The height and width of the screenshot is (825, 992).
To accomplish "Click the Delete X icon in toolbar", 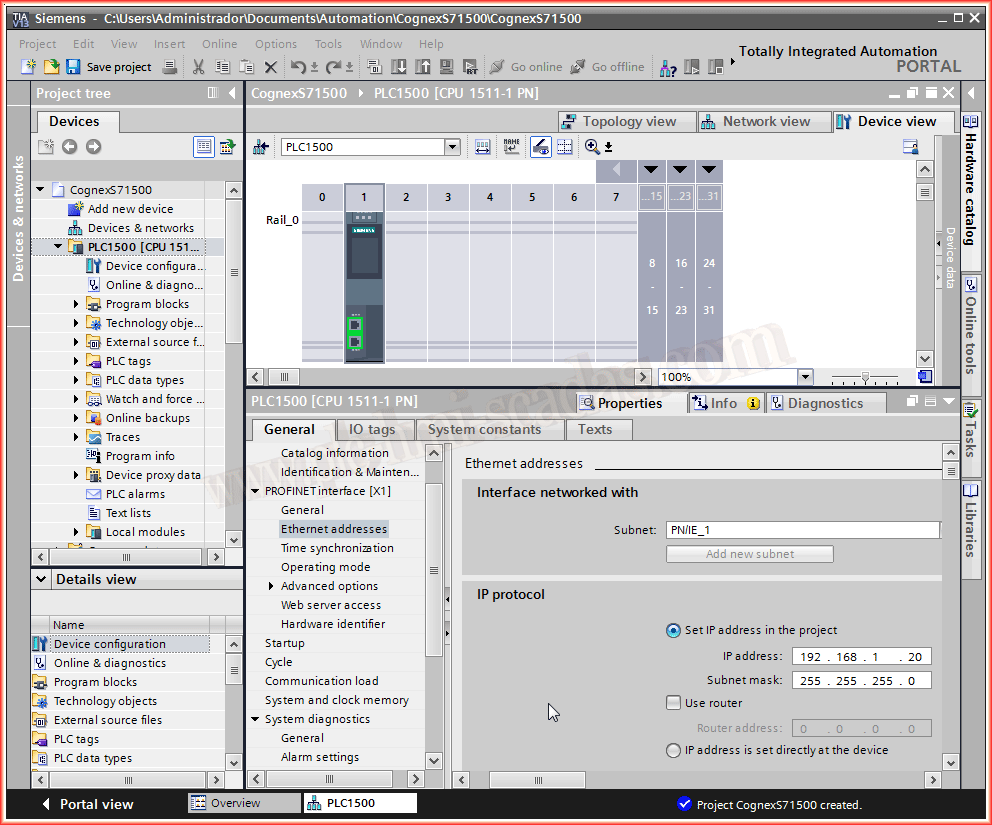I will (270, 67).
